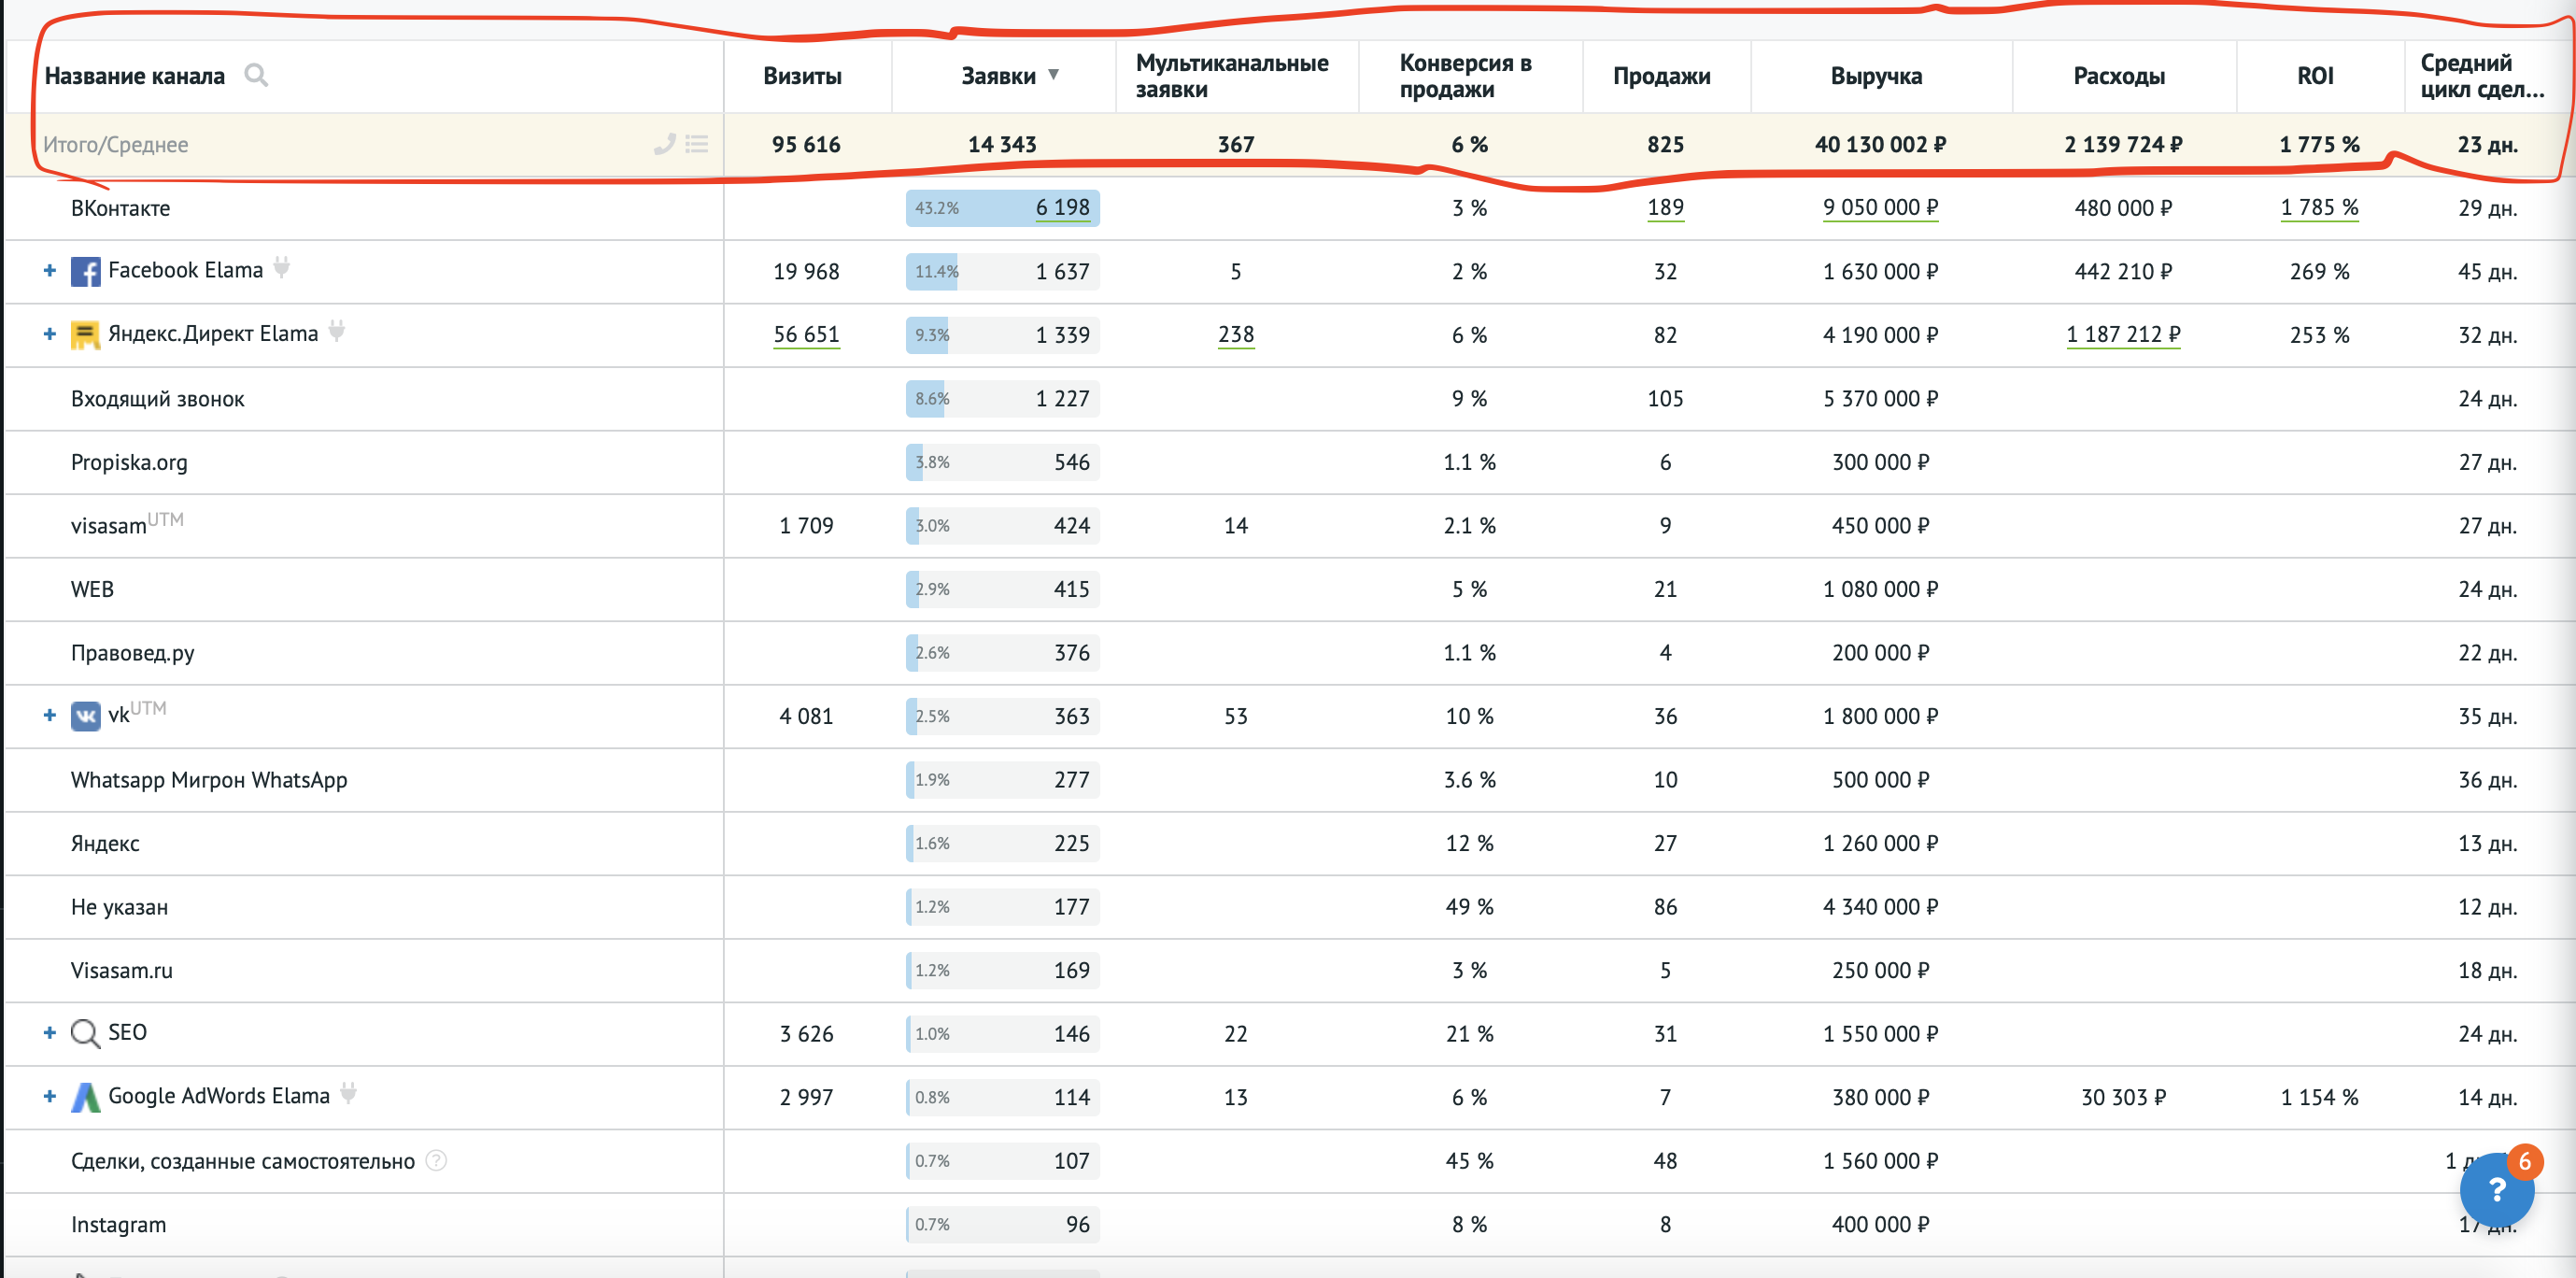This screenshot has height=1278, width=2576.
Task: Sort by Мультиканальные заявки column header
Action: (1232, 76)
